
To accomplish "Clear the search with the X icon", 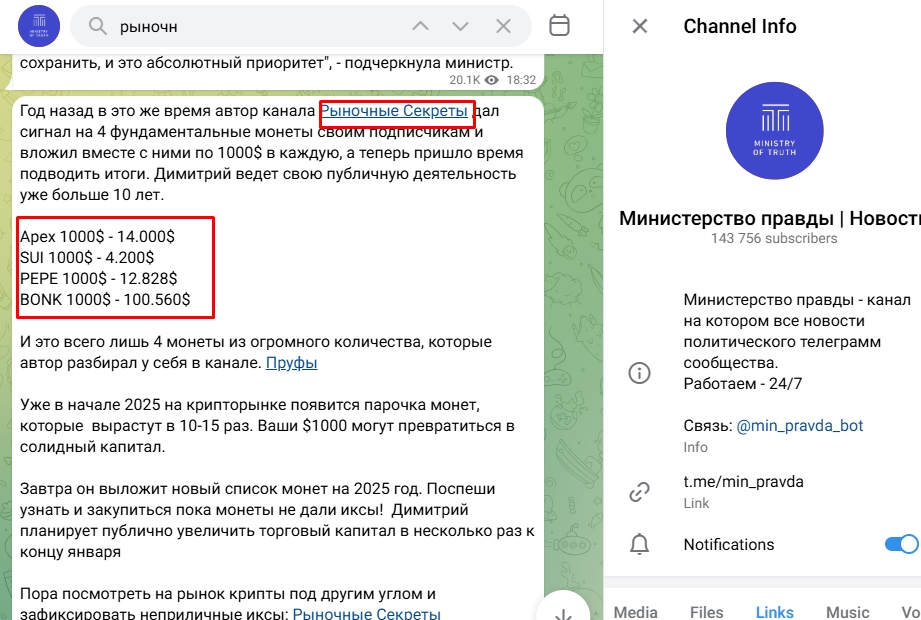I will (x=503, y=26).
